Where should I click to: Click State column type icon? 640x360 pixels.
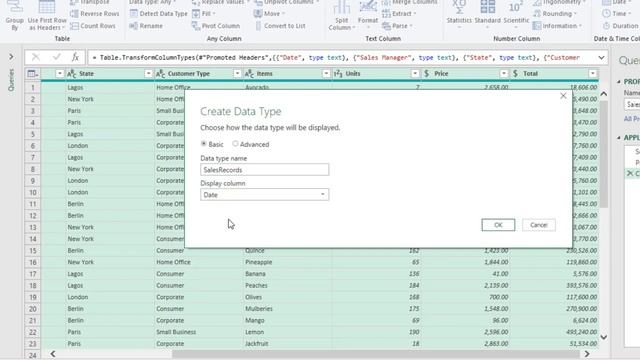71,73
